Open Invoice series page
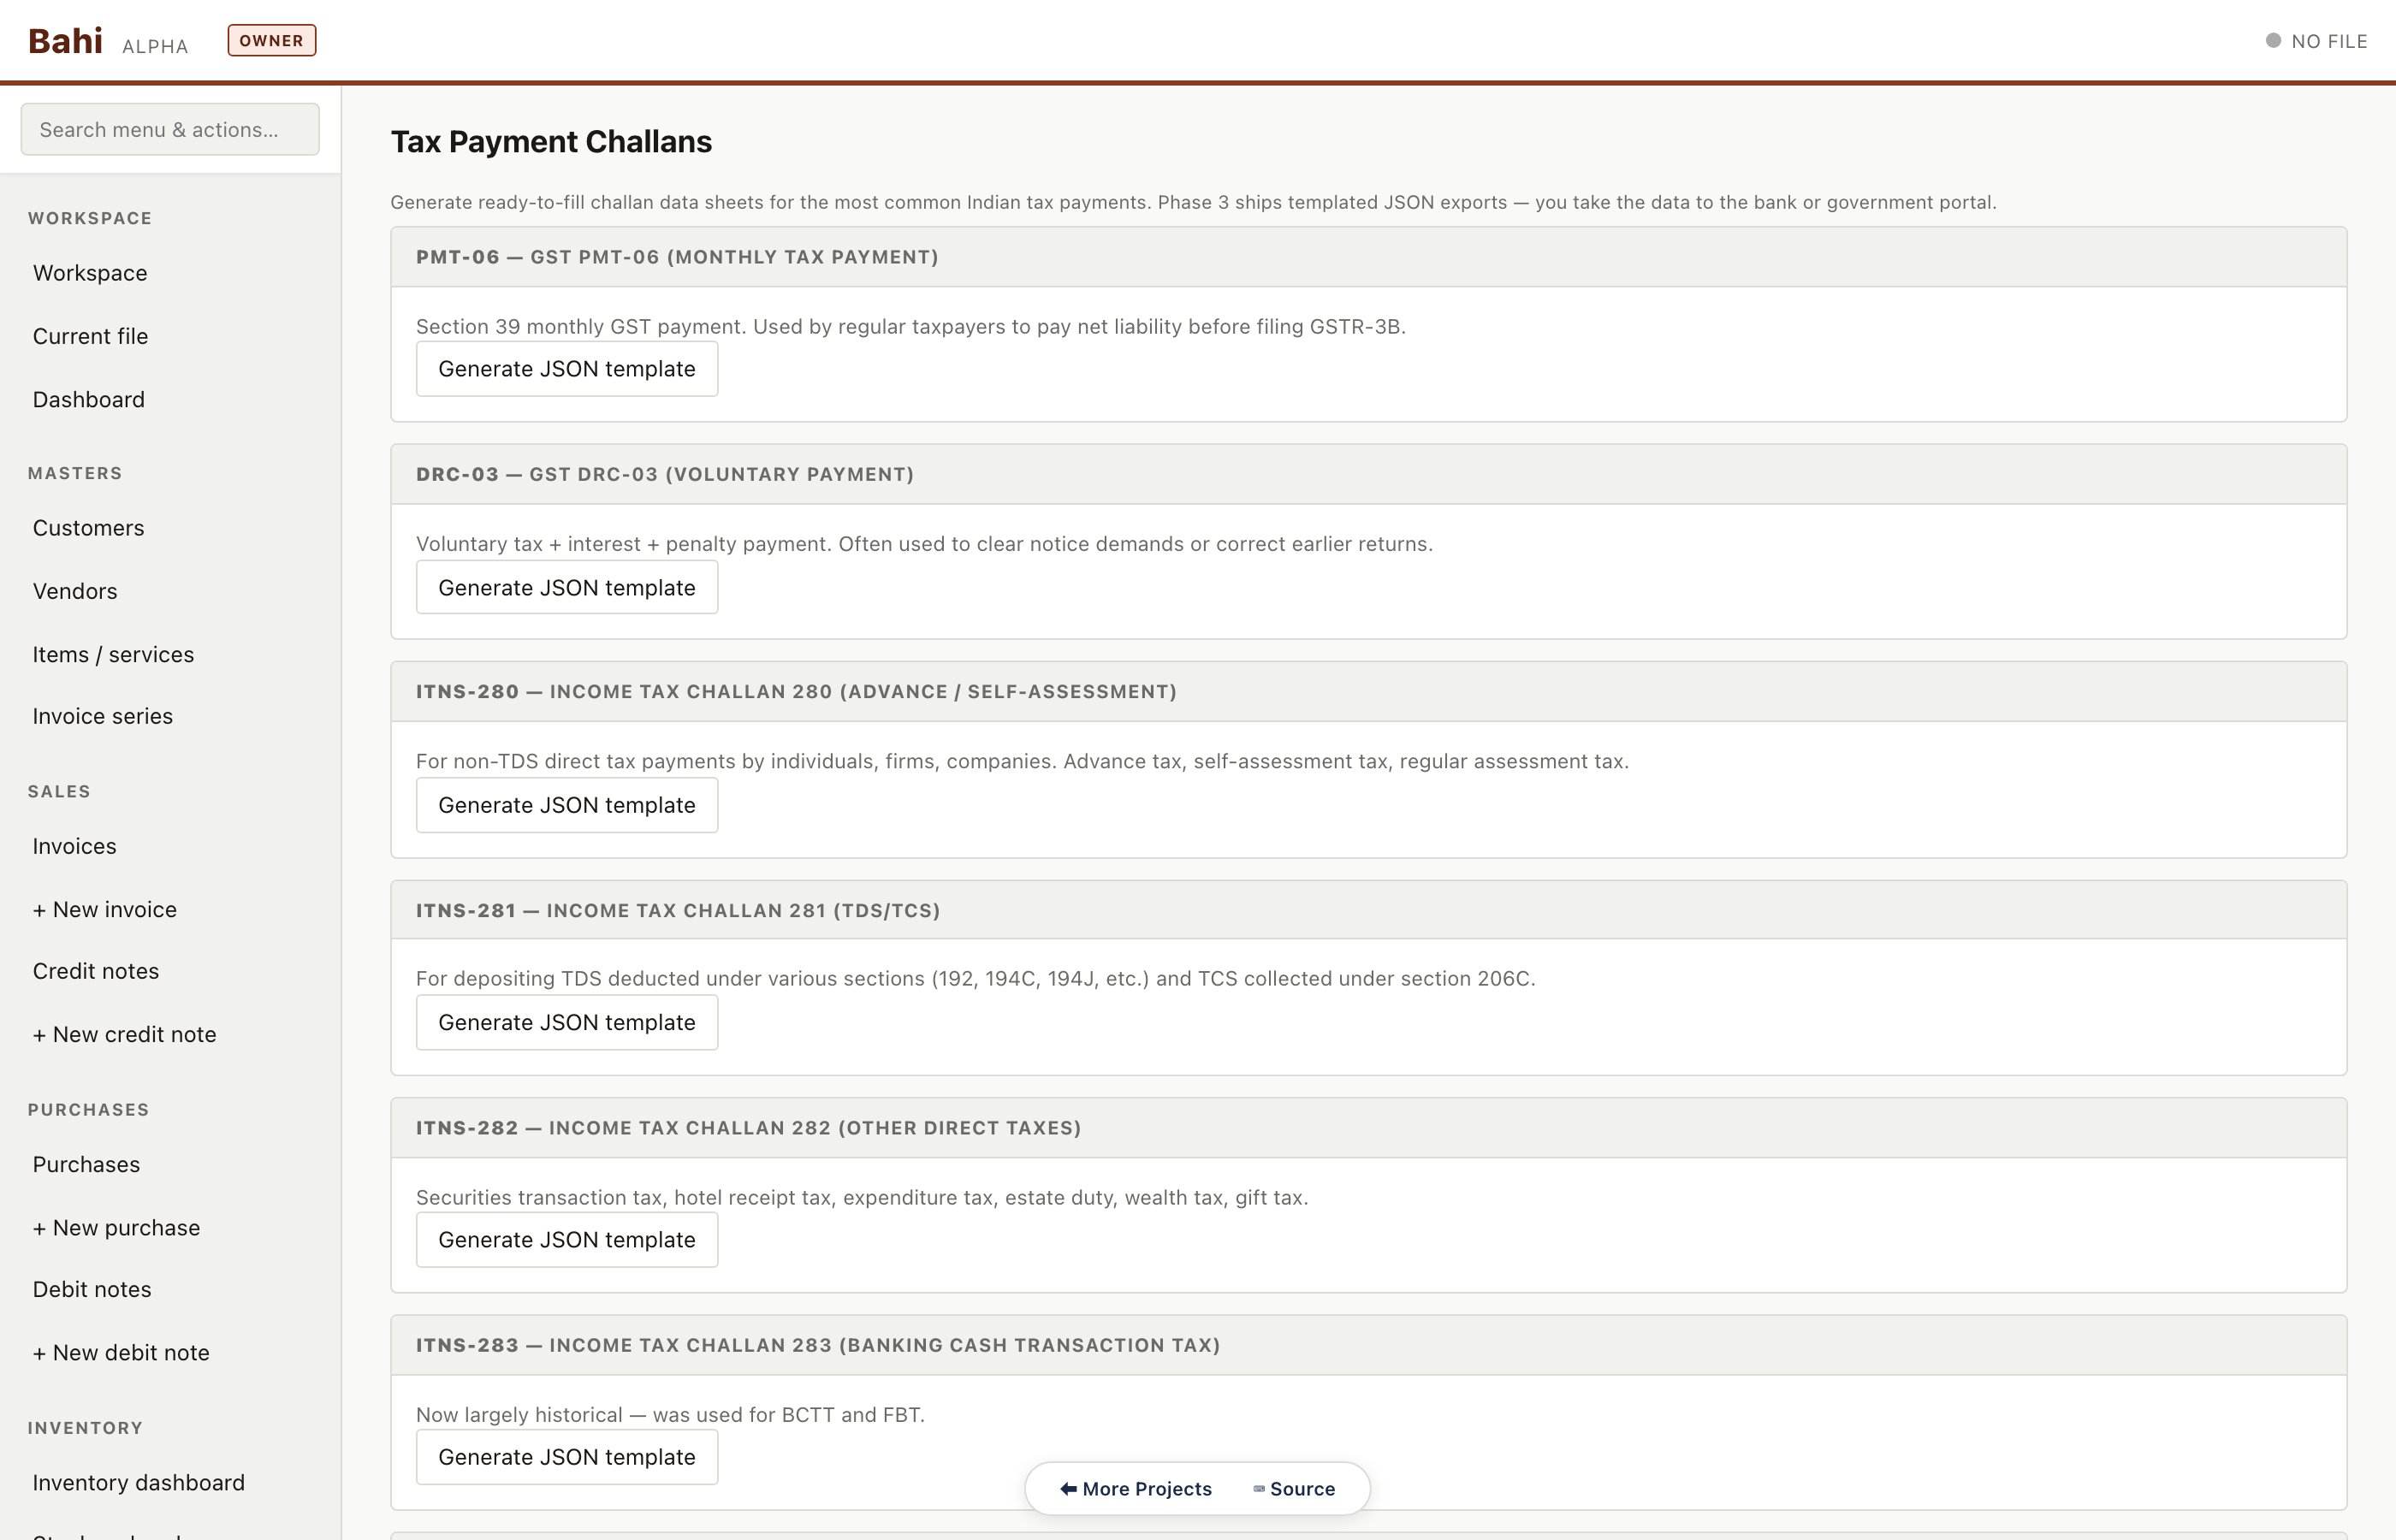 point(102,716)
